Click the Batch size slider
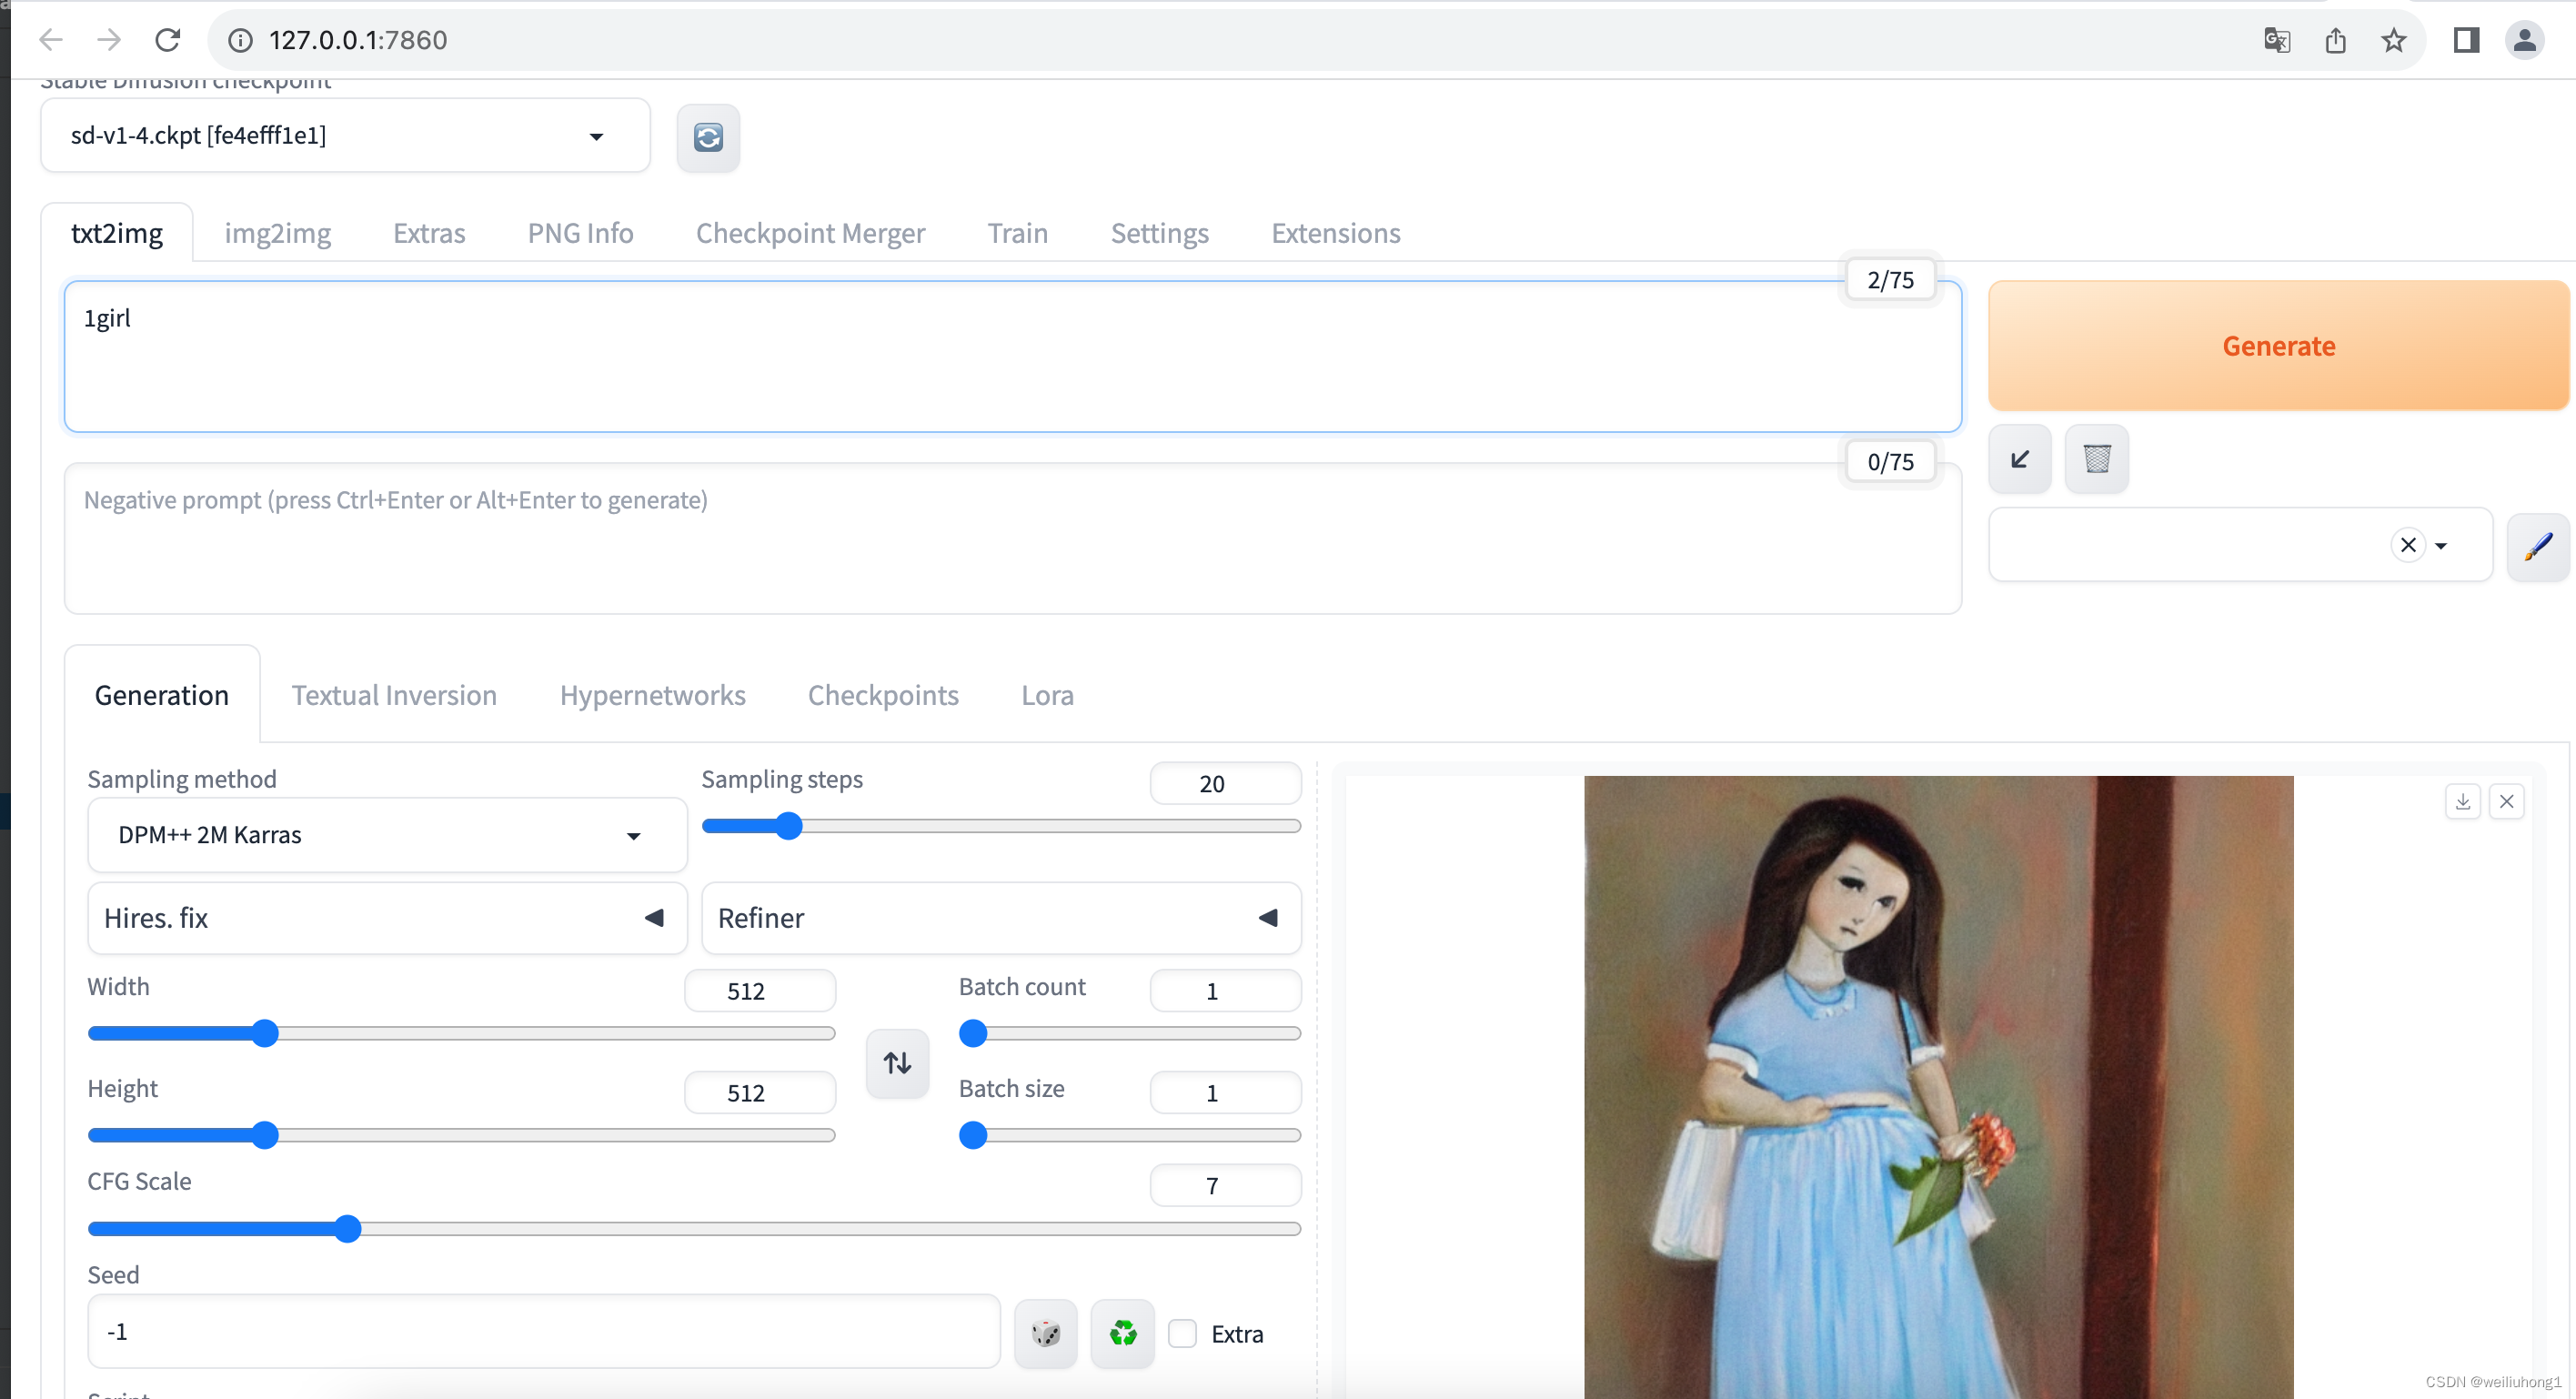This screenshot has height=1399, width=2576. 1130,1135
